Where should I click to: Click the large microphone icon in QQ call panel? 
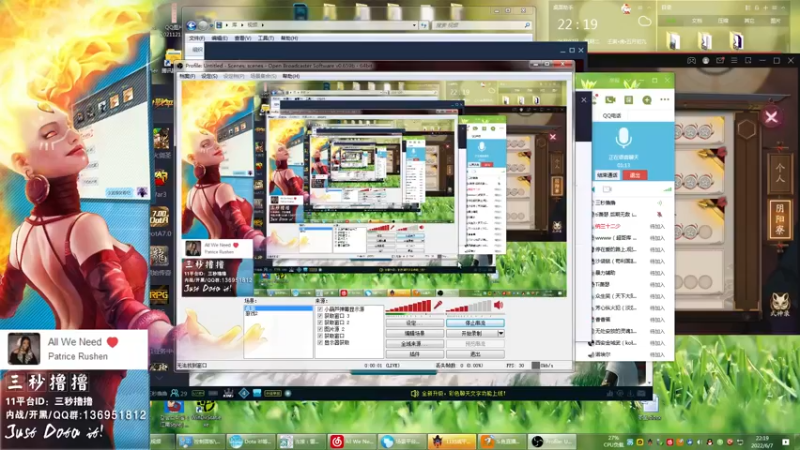point(623,137)
